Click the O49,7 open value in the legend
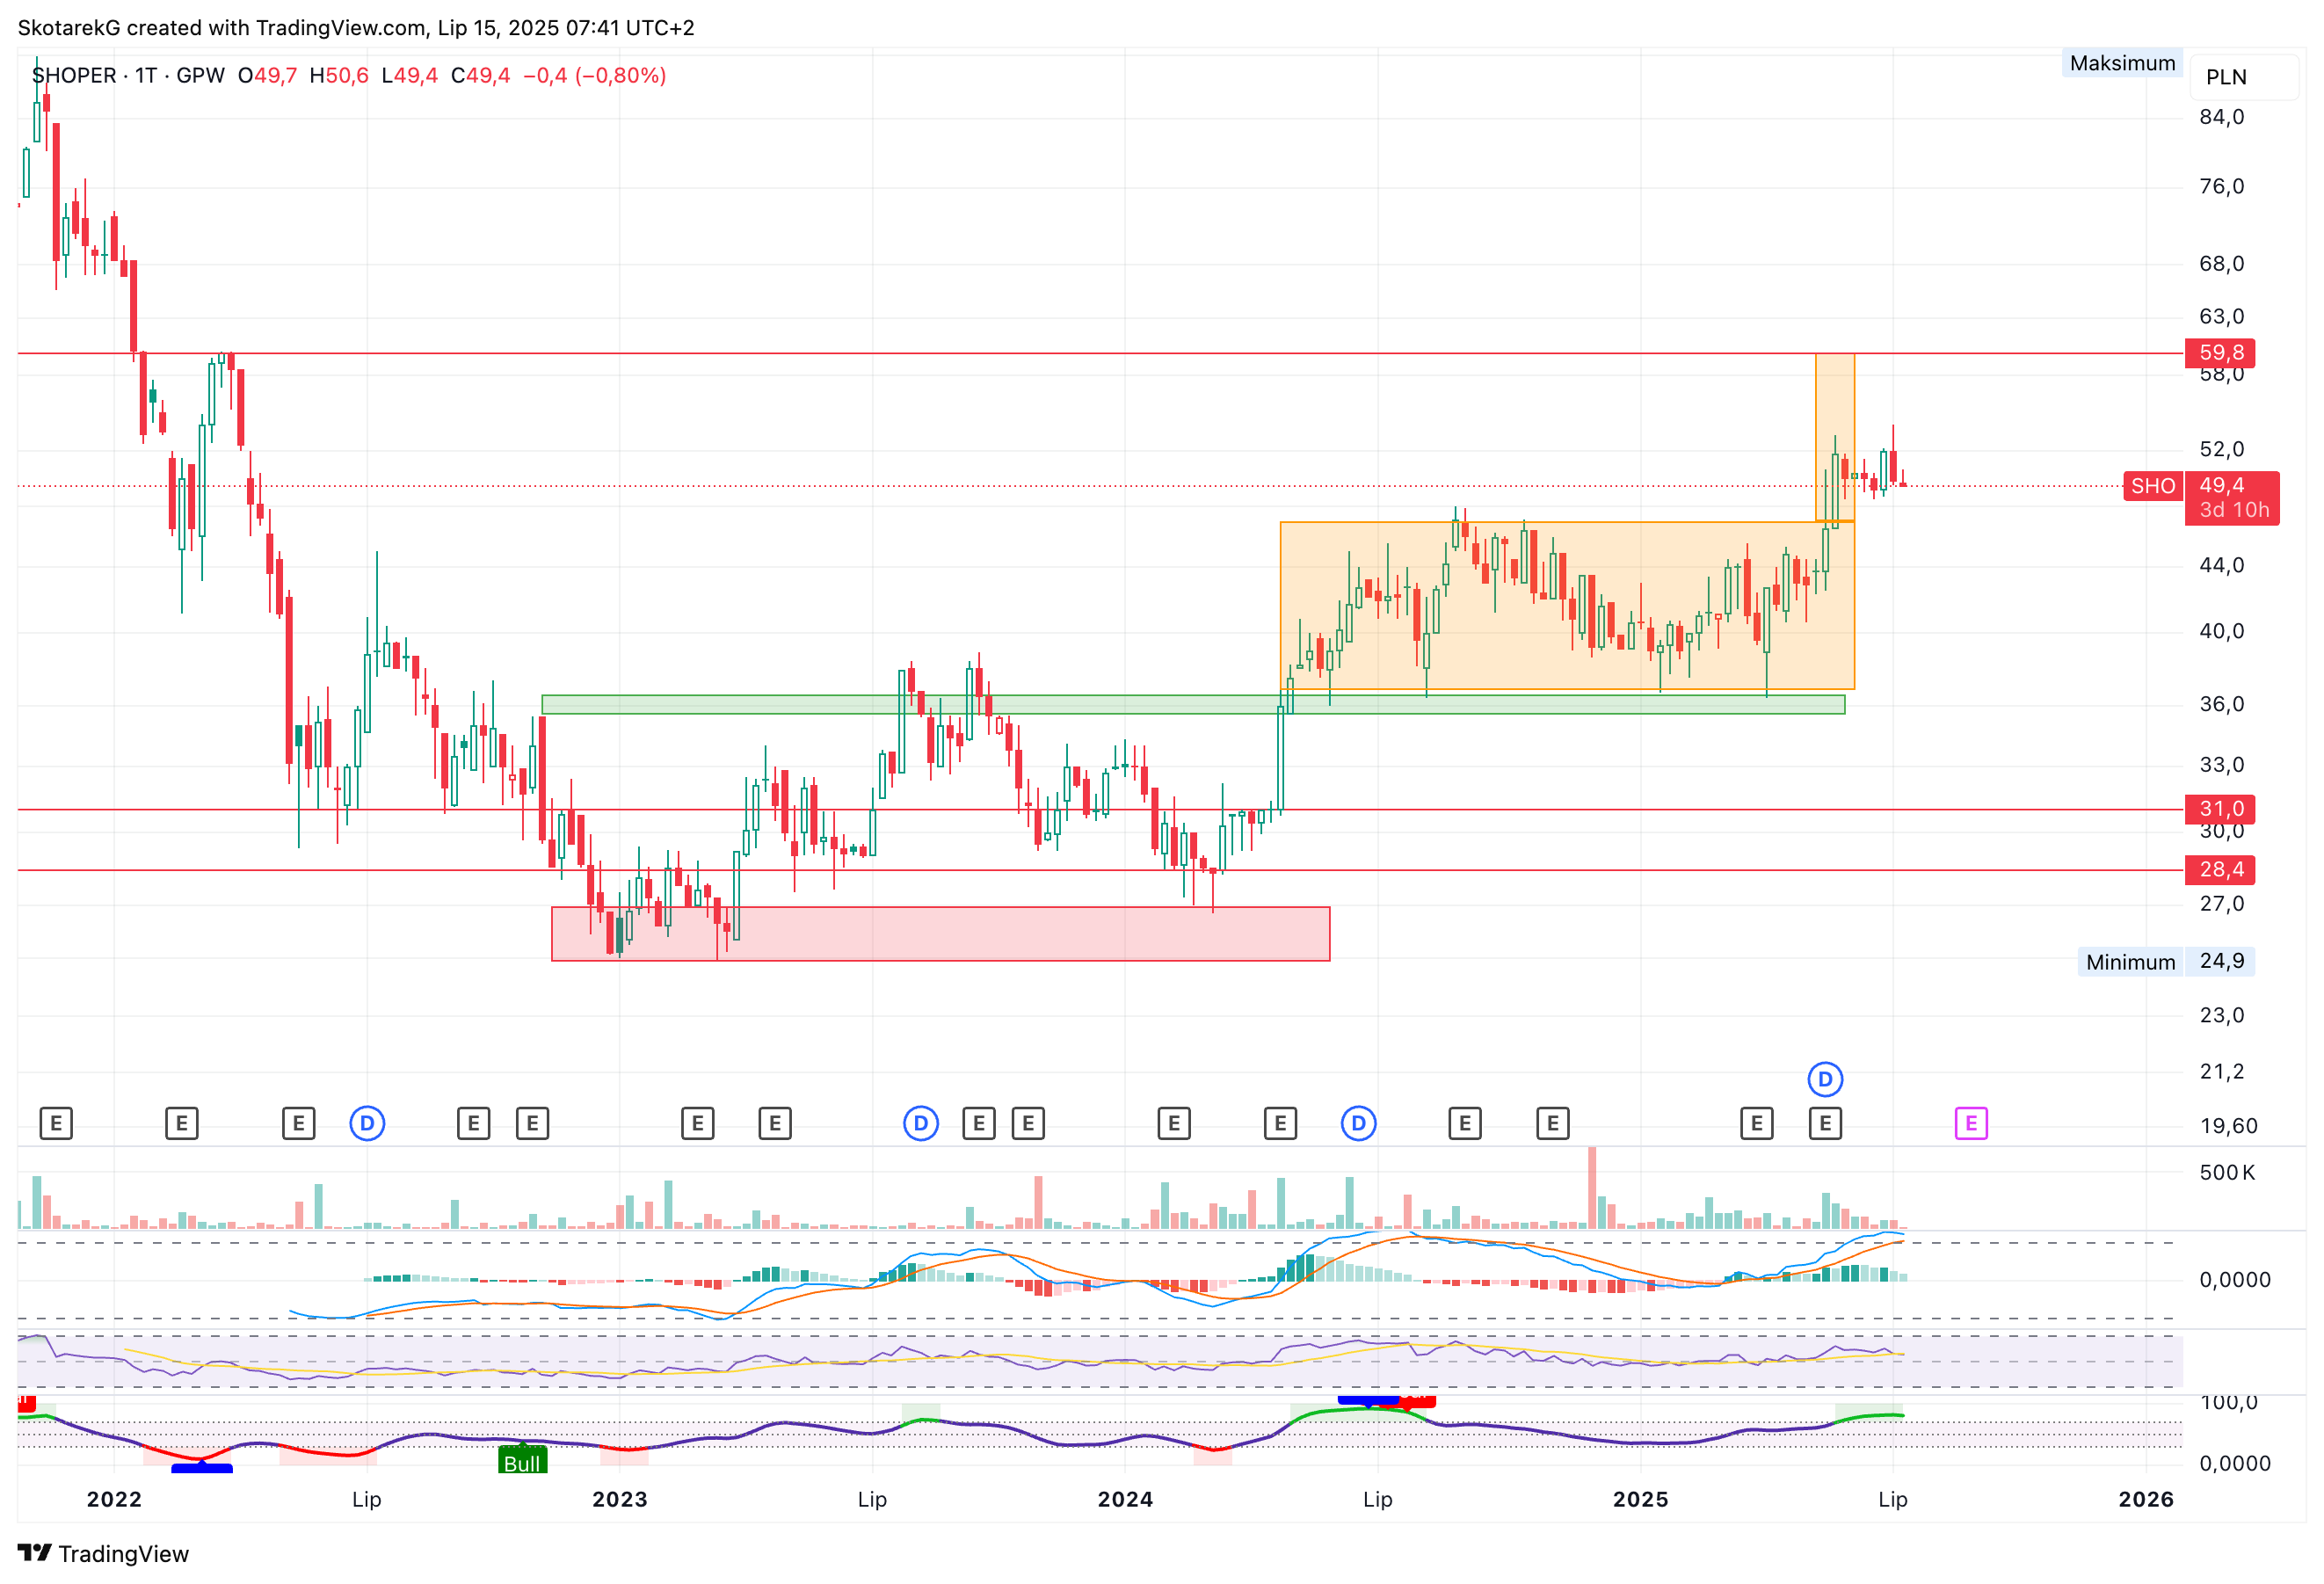Image resolution: width=2324 pixels, height=1584 pixels. pos(267,76)
